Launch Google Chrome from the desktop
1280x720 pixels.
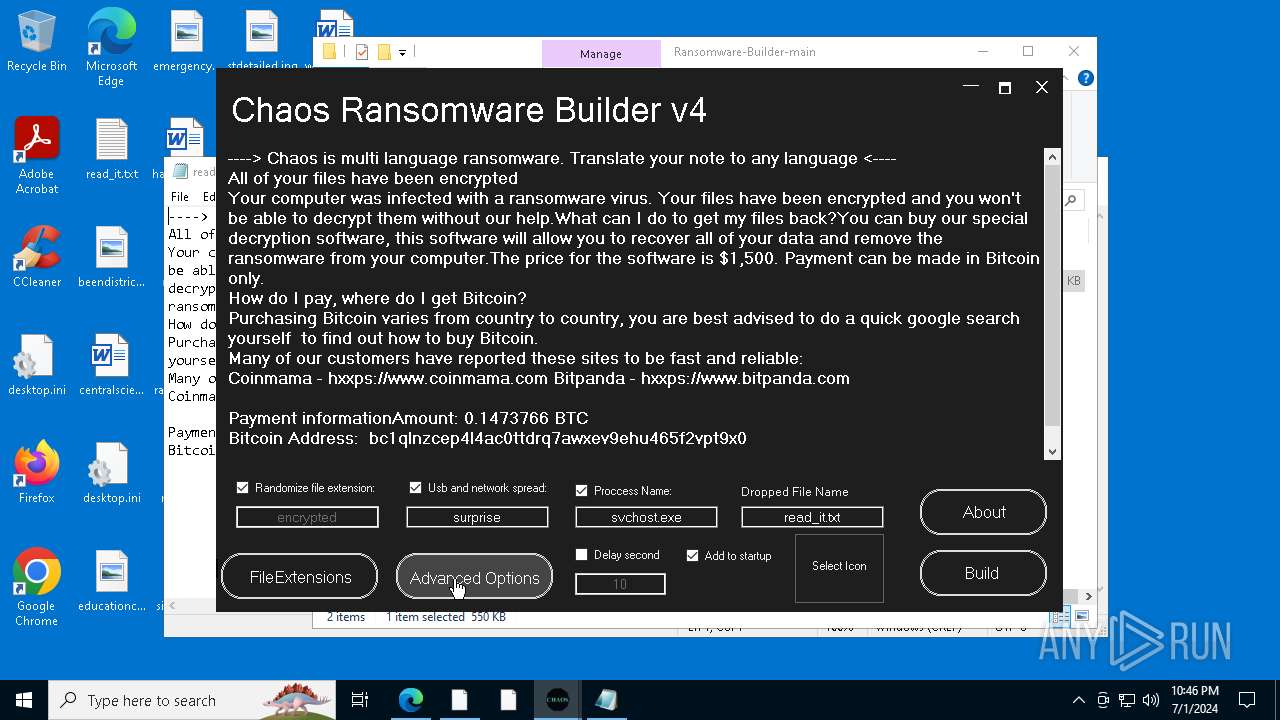[37, 588]
